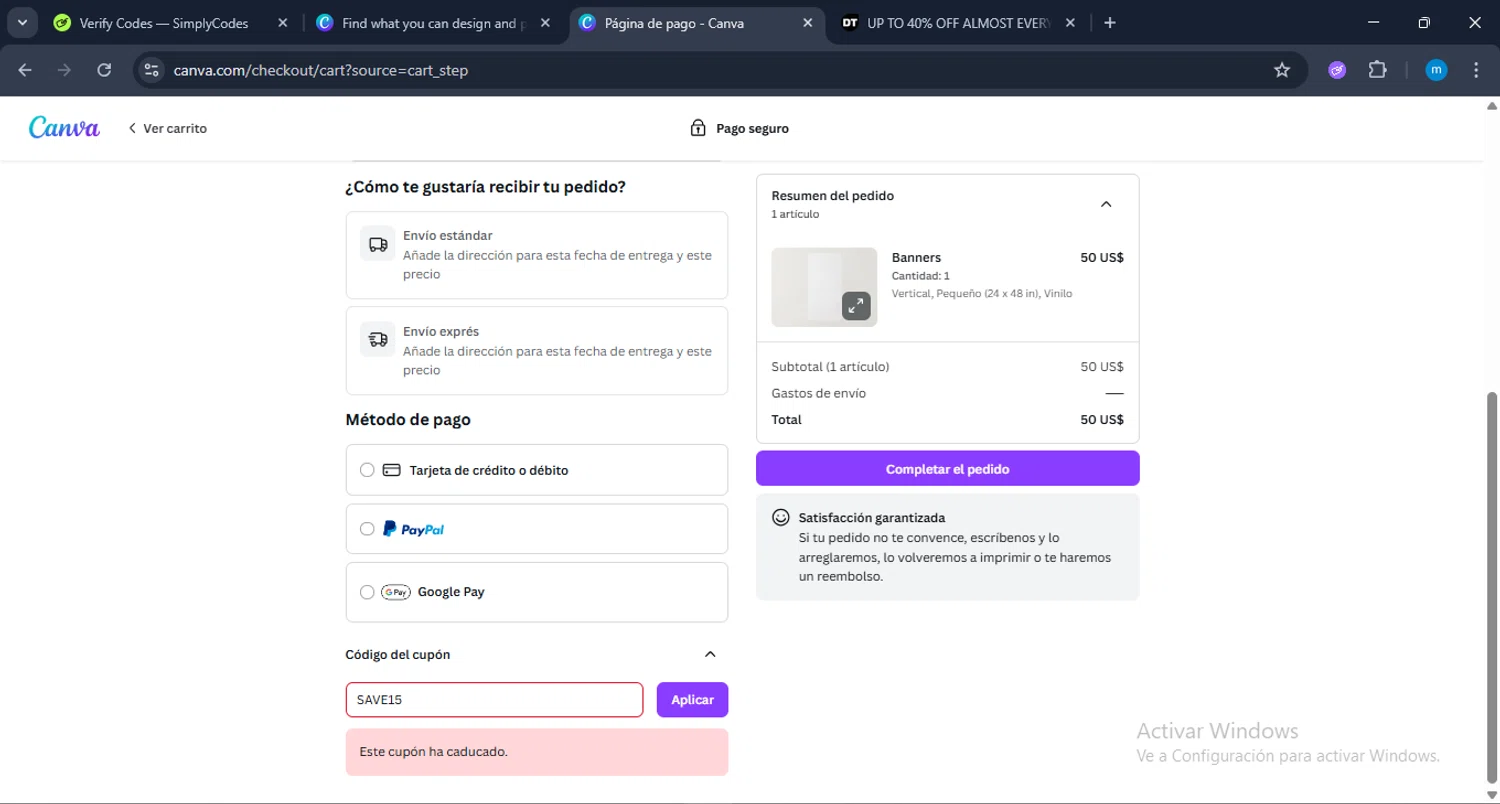This screenshot has height=804, width=1500.
Task: Open a new browser tab
Action: coord(1109,23)
